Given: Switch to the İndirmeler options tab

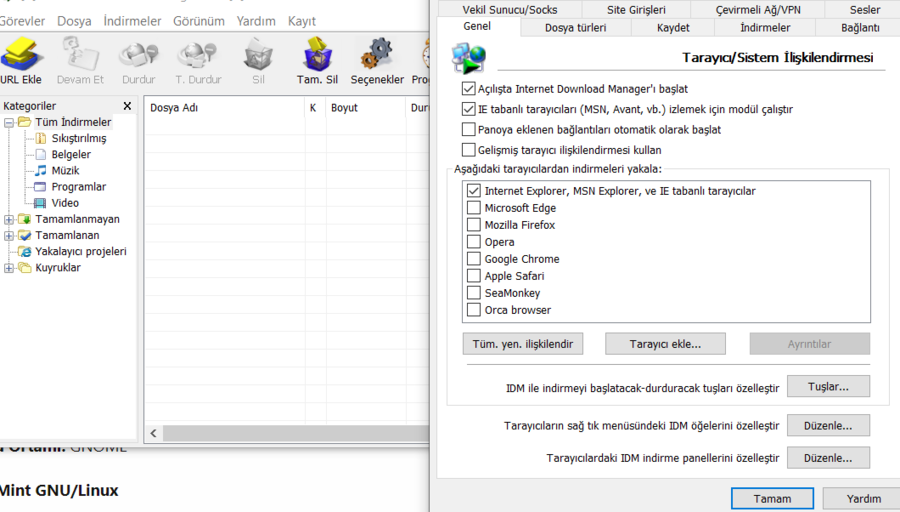Looking at the screenshot, I should coord(765,28).
